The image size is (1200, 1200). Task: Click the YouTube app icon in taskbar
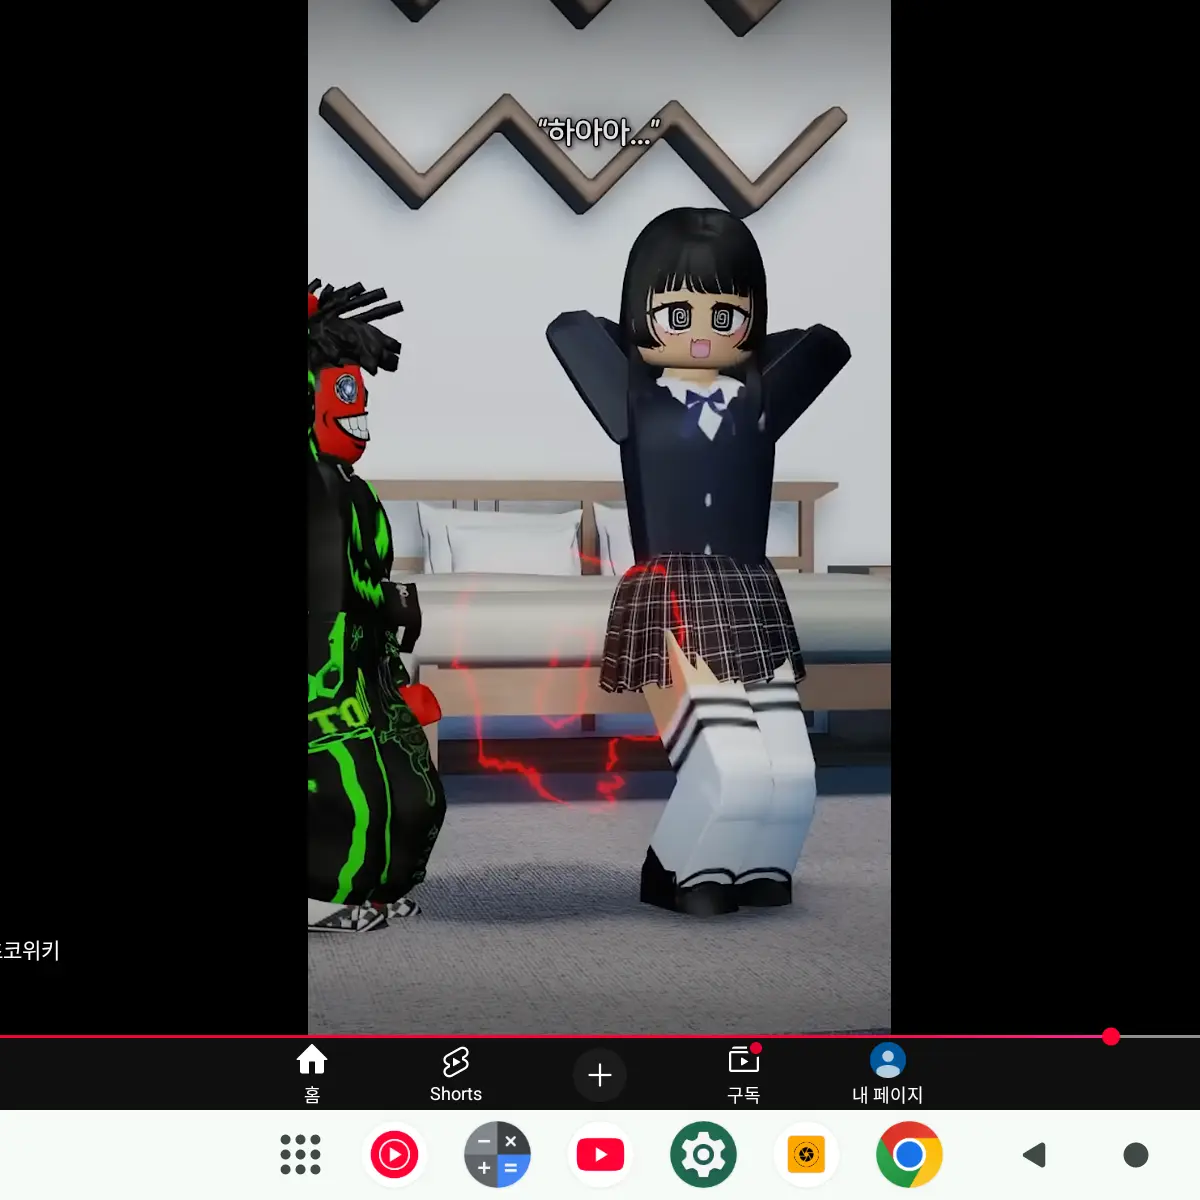(x=600, y=1155)
